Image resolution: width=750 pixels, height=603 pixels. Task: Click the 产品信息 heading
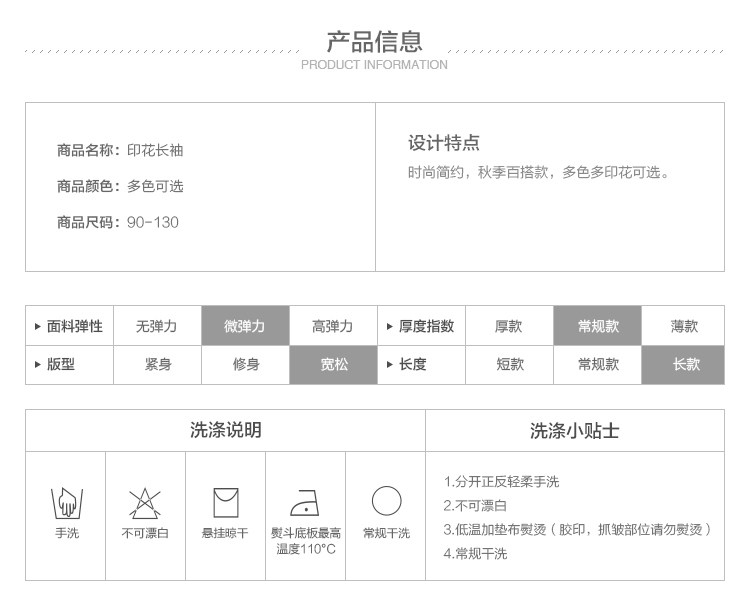tap(375, 42)
